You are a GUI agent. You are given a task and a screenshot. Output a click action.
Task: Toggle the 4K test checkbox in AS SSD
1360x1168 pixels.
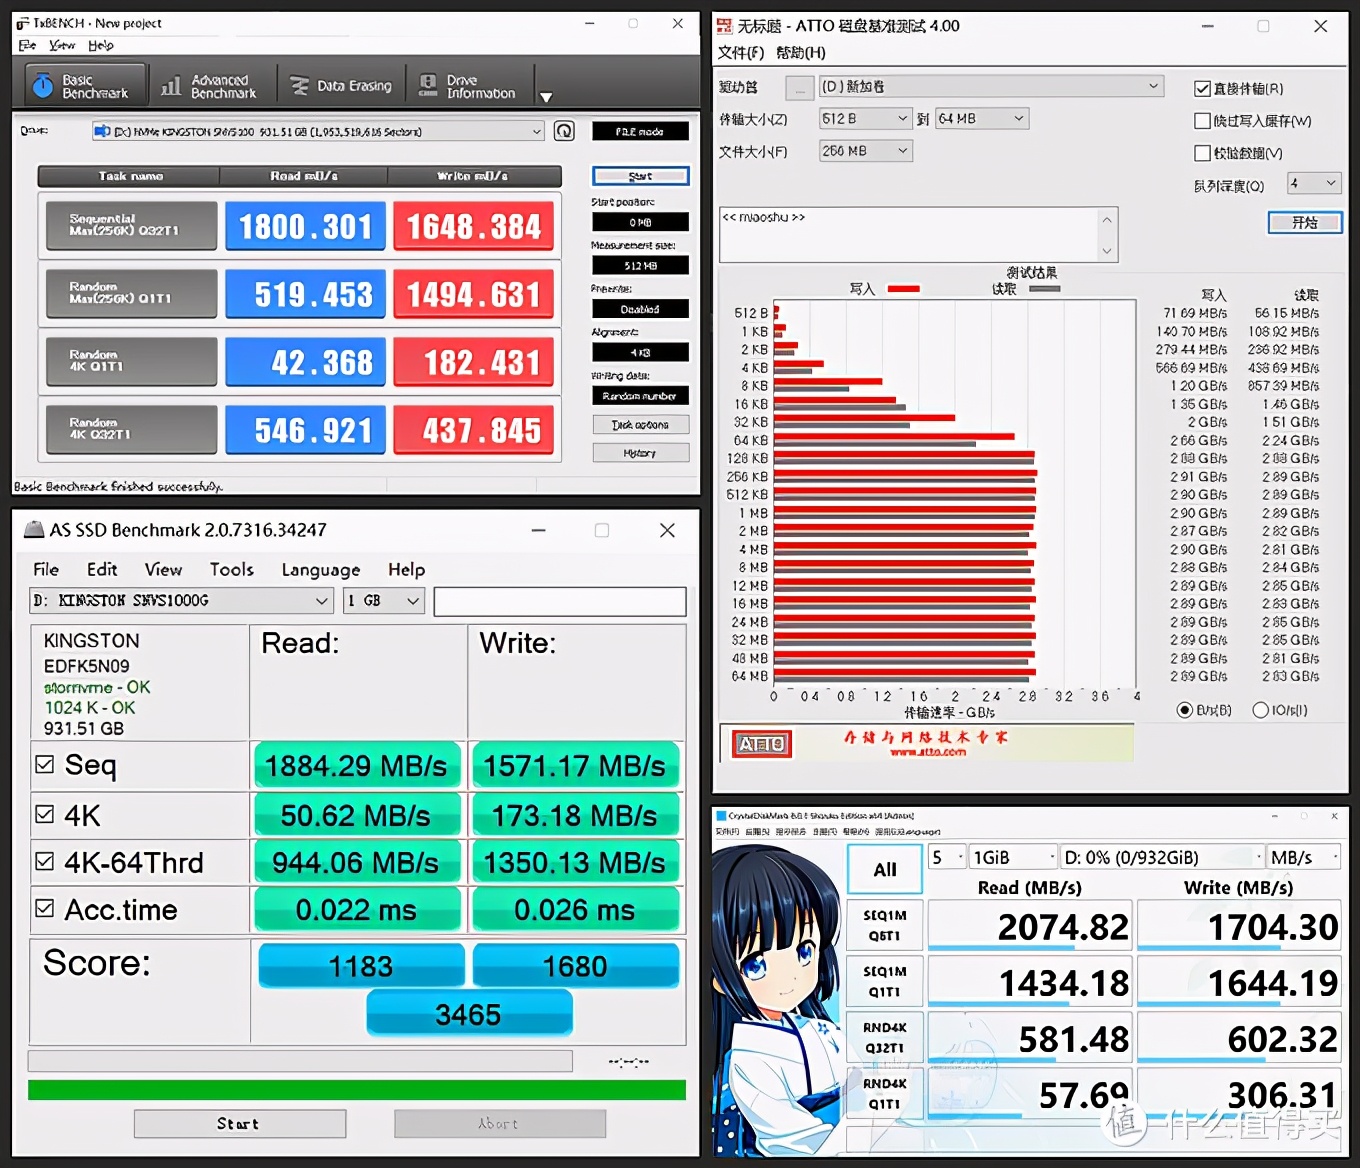click(44, 814)
